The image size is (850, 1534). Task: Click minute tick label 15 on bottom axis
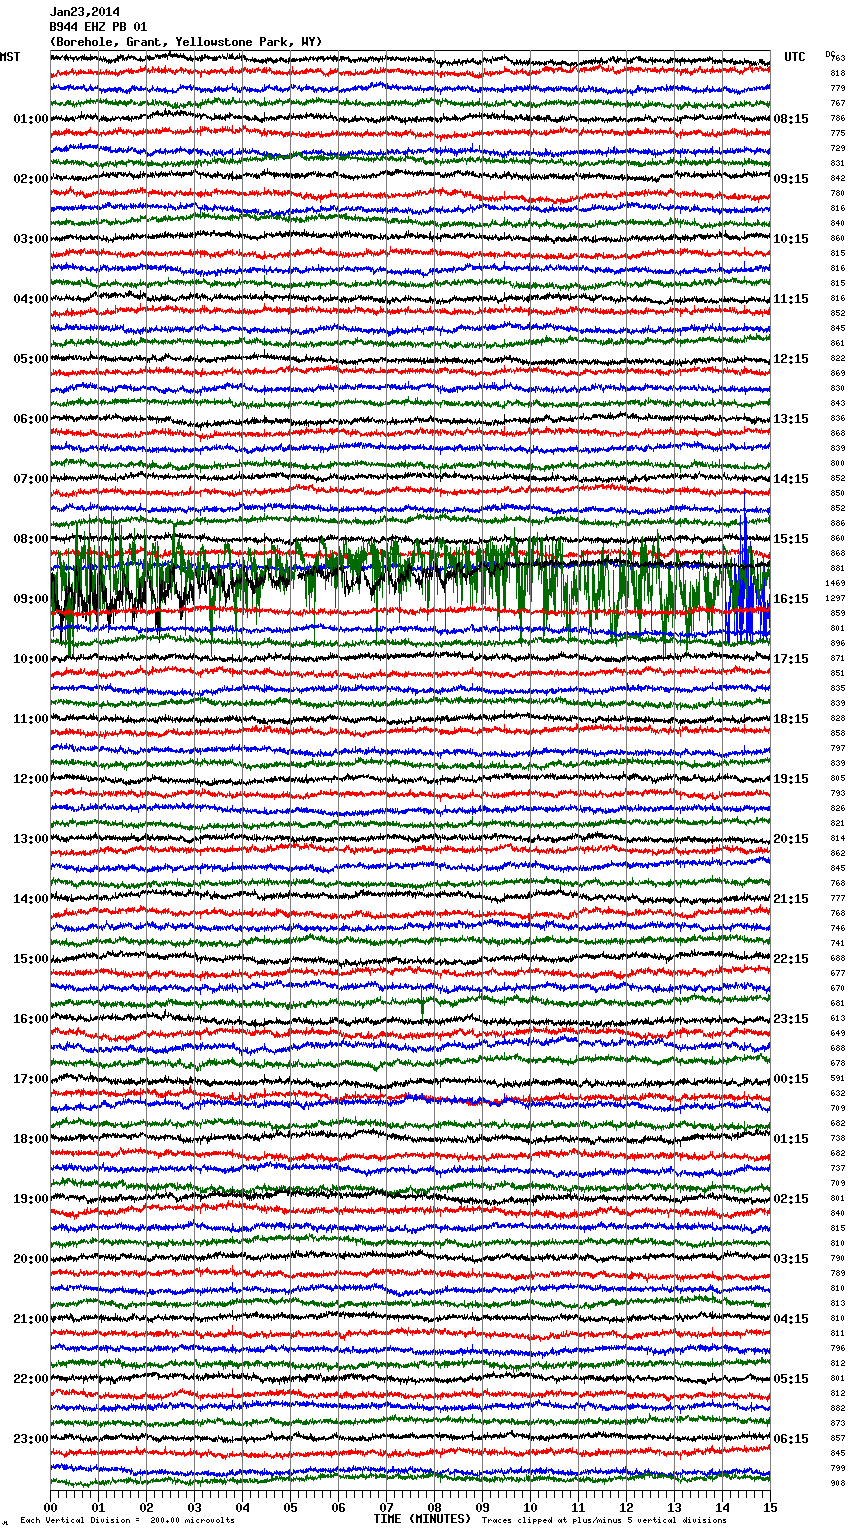pos(770,1507)
